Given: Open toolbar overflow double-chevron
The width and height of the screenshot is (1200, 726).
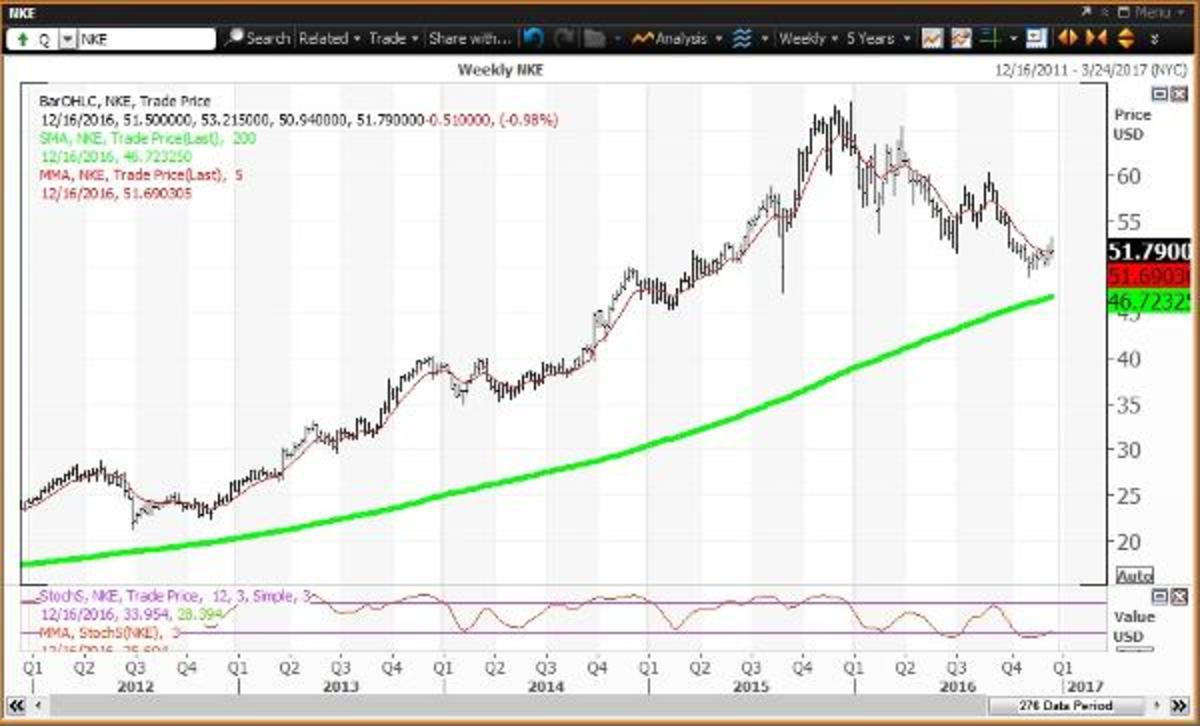Looking at the screenshot, I should point(1155,39).
